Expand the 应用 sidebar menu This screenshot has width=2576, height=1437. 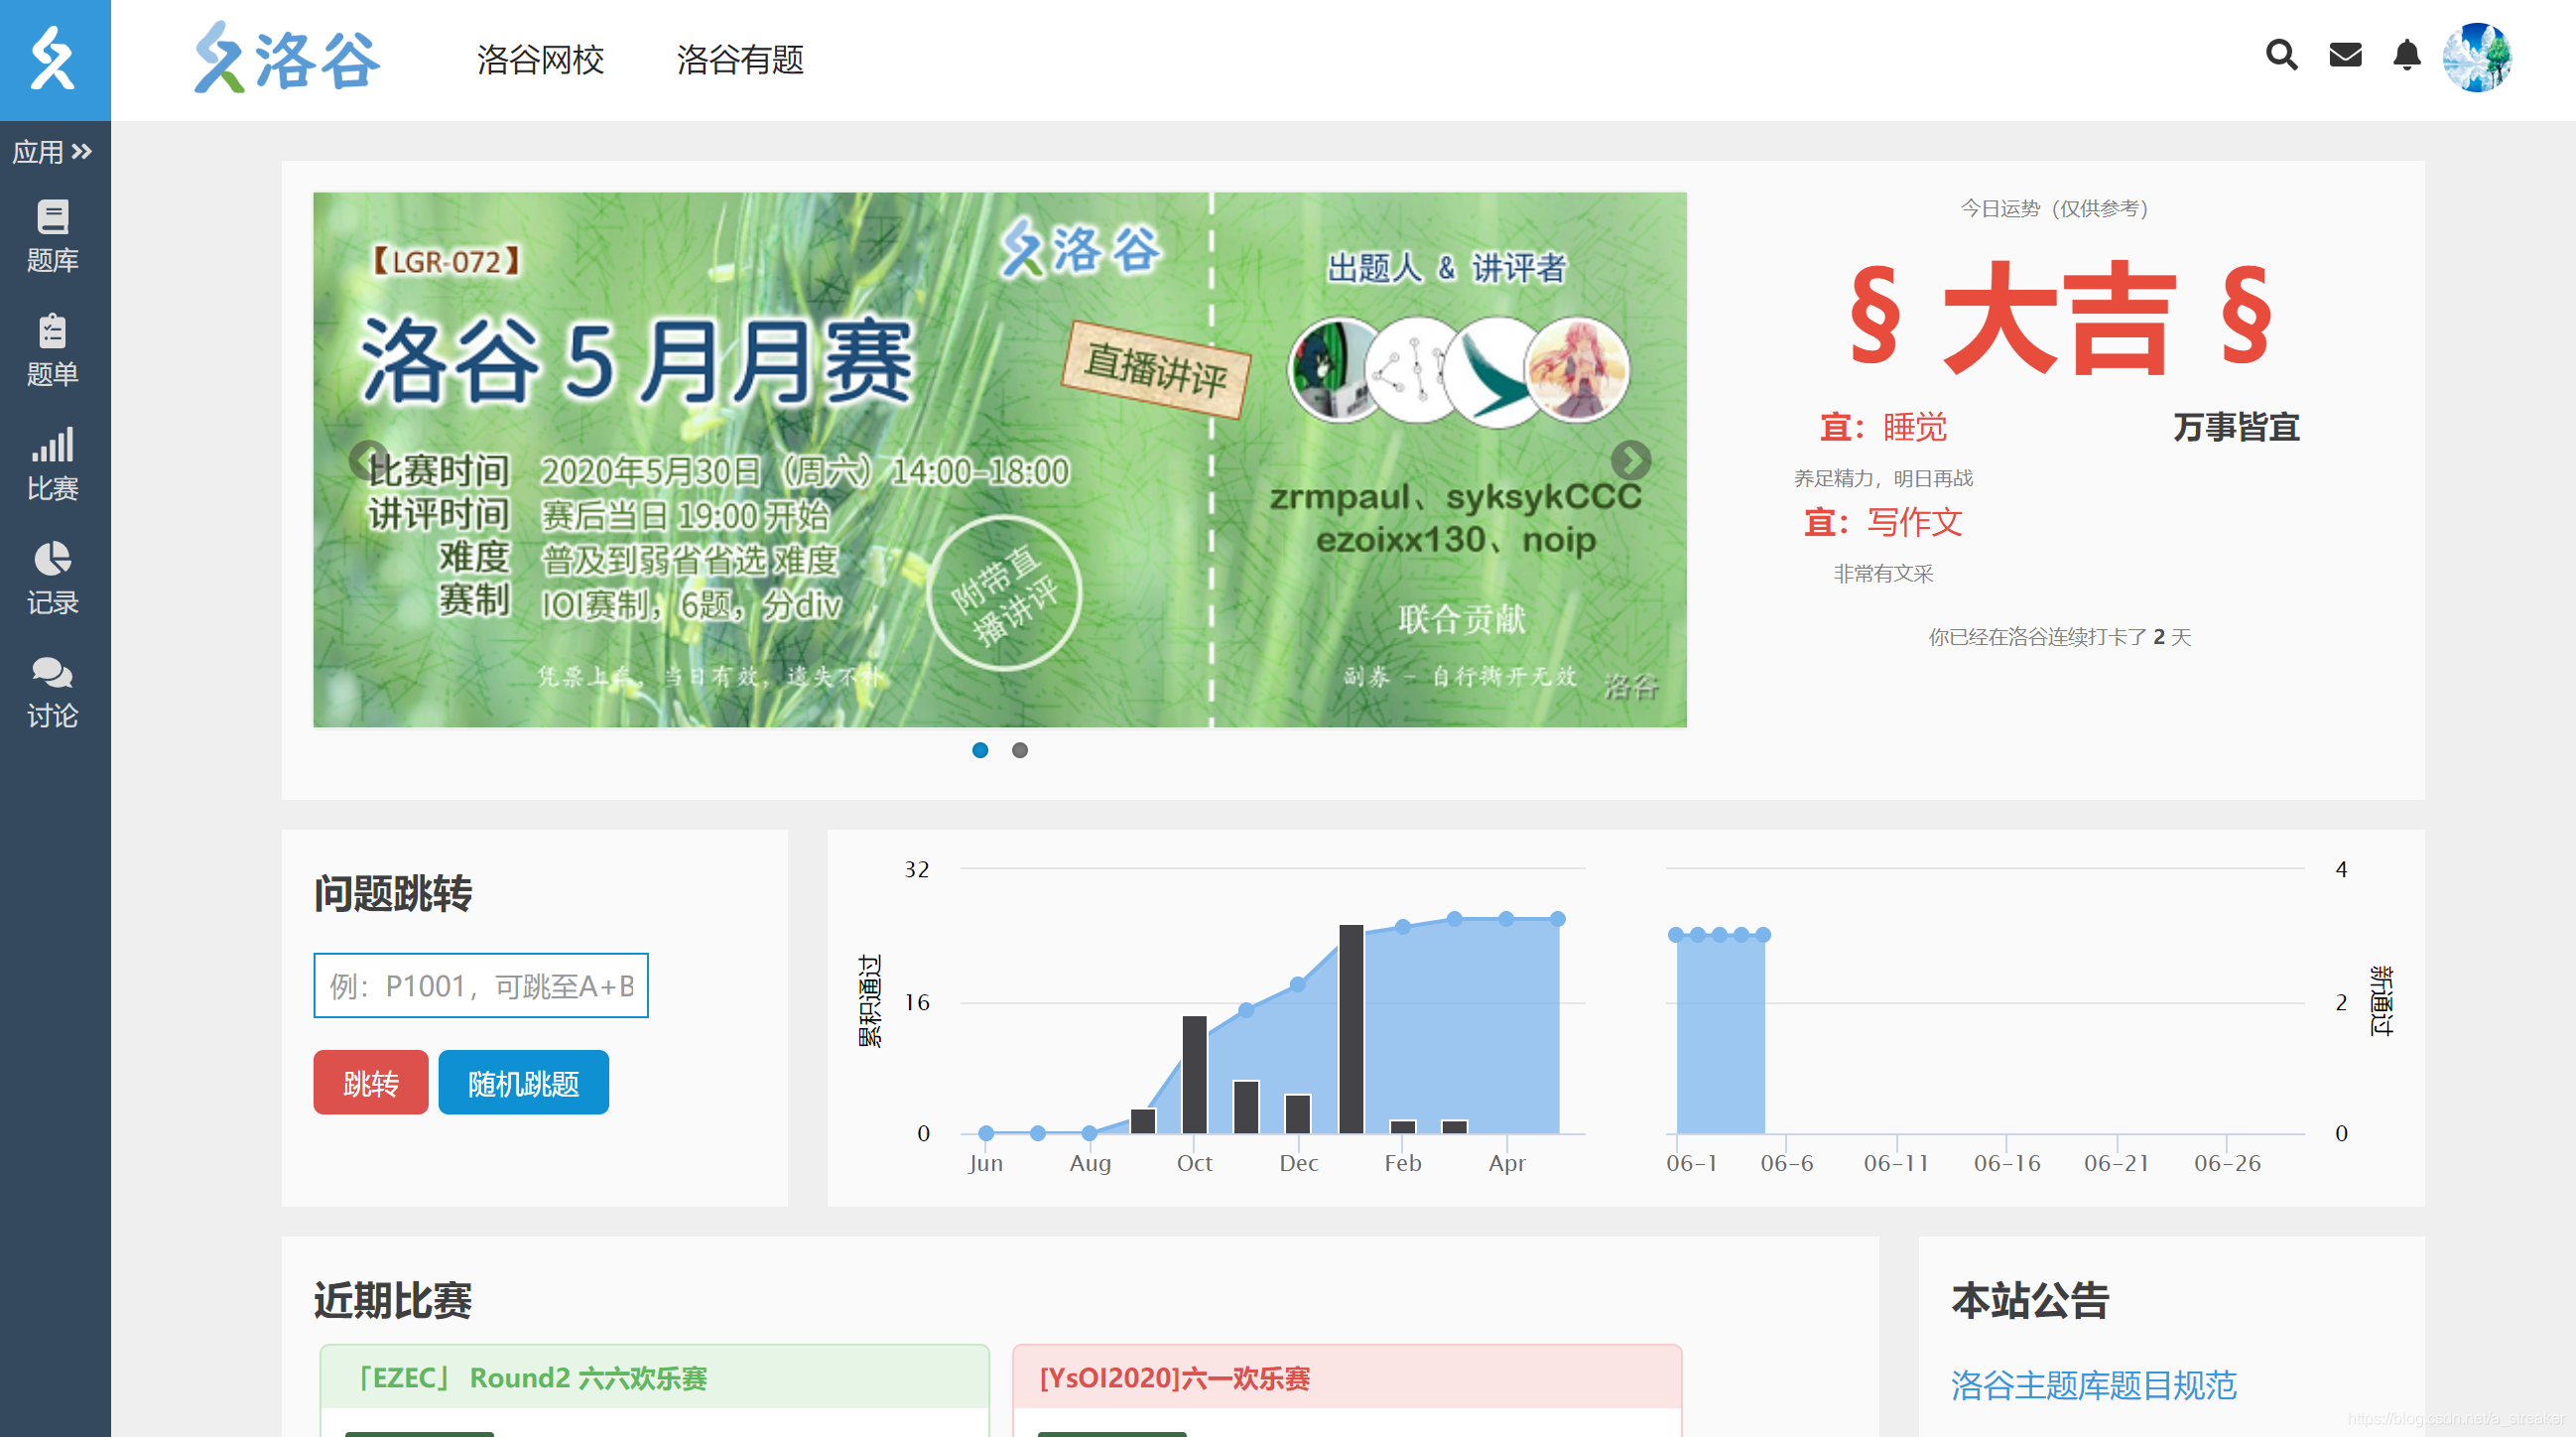52,152
